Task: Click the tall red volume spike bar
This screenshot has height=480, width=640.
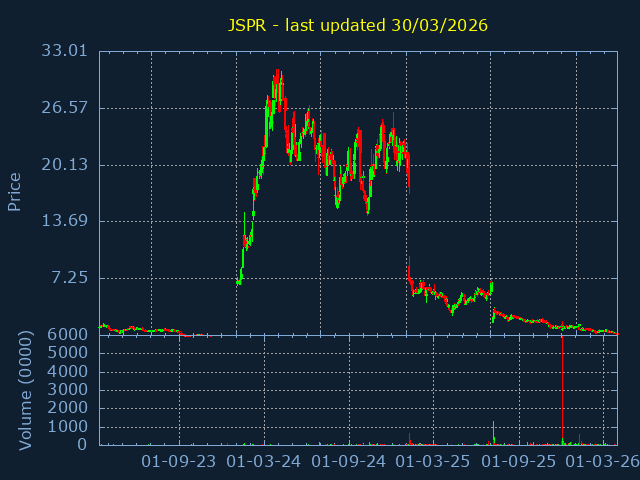Action: [x=562, y=390]
